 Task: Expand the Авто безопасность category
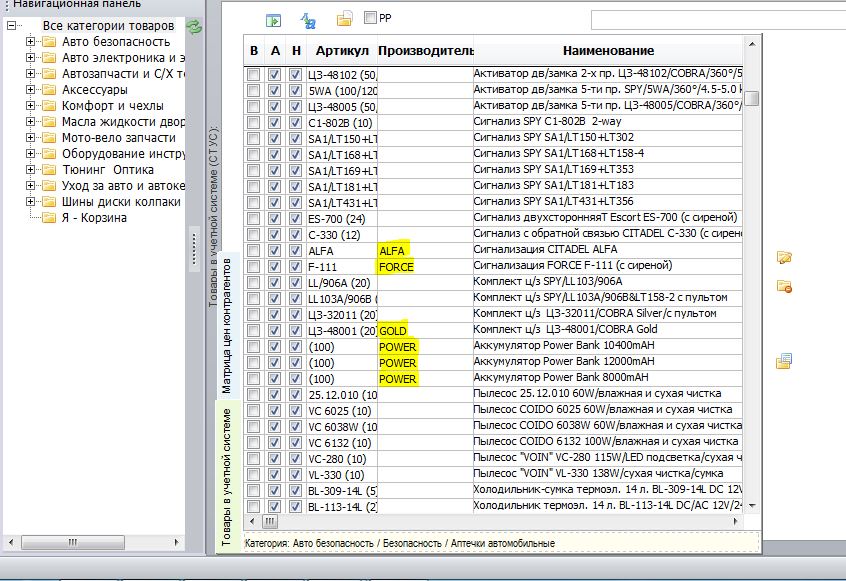(x=30, y=42)
